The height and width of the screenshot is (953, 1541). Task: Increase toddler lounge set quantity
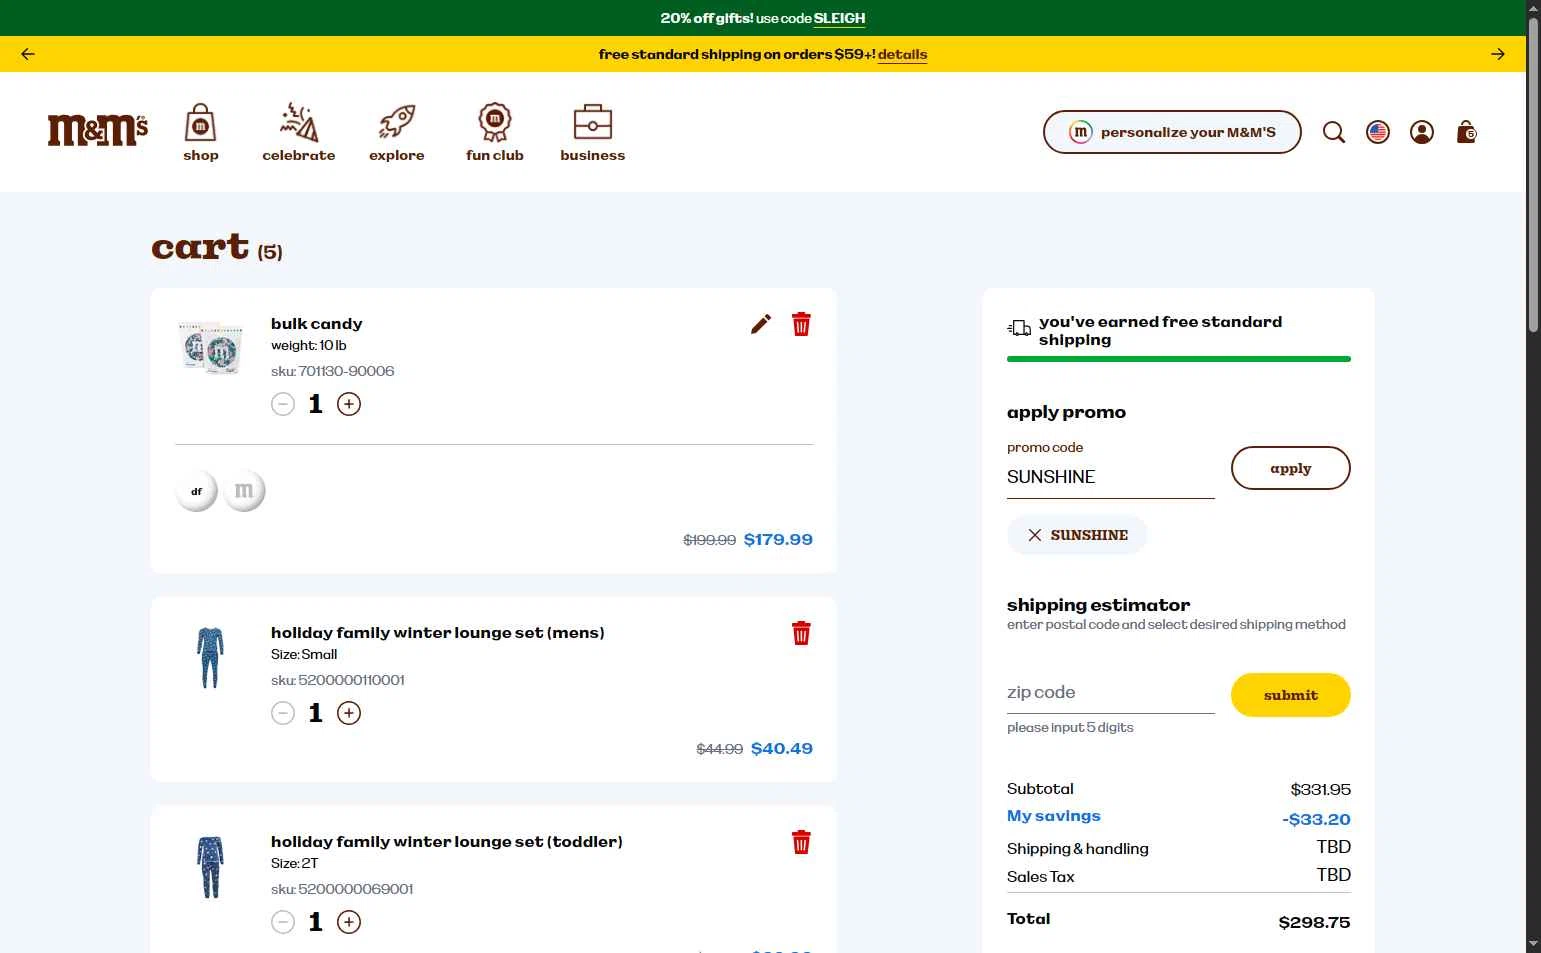pos(349,922)
